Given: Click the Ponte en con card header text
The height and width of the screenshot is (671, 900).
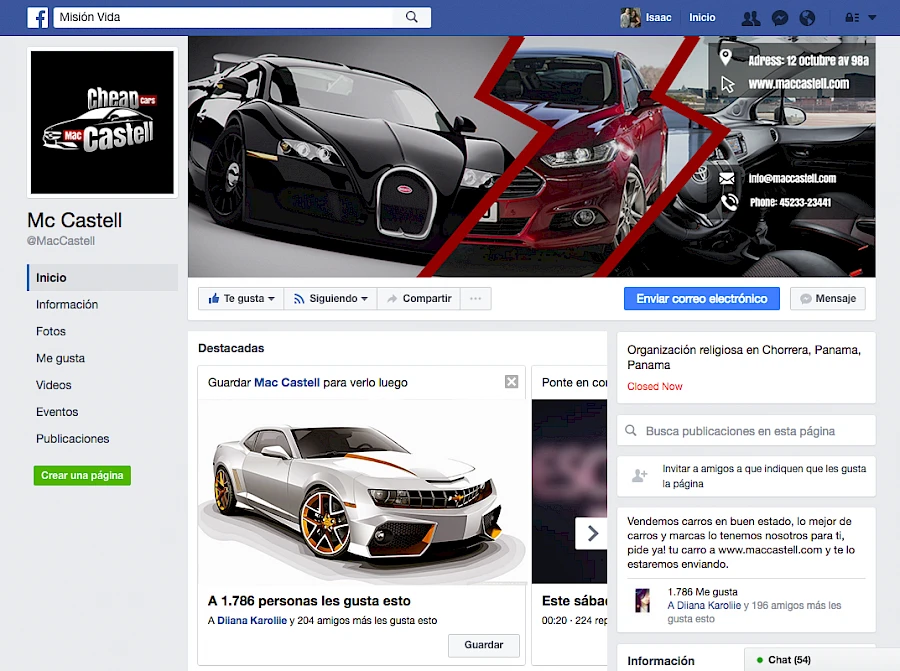Looking at the screenshot, I should (575, 383).
